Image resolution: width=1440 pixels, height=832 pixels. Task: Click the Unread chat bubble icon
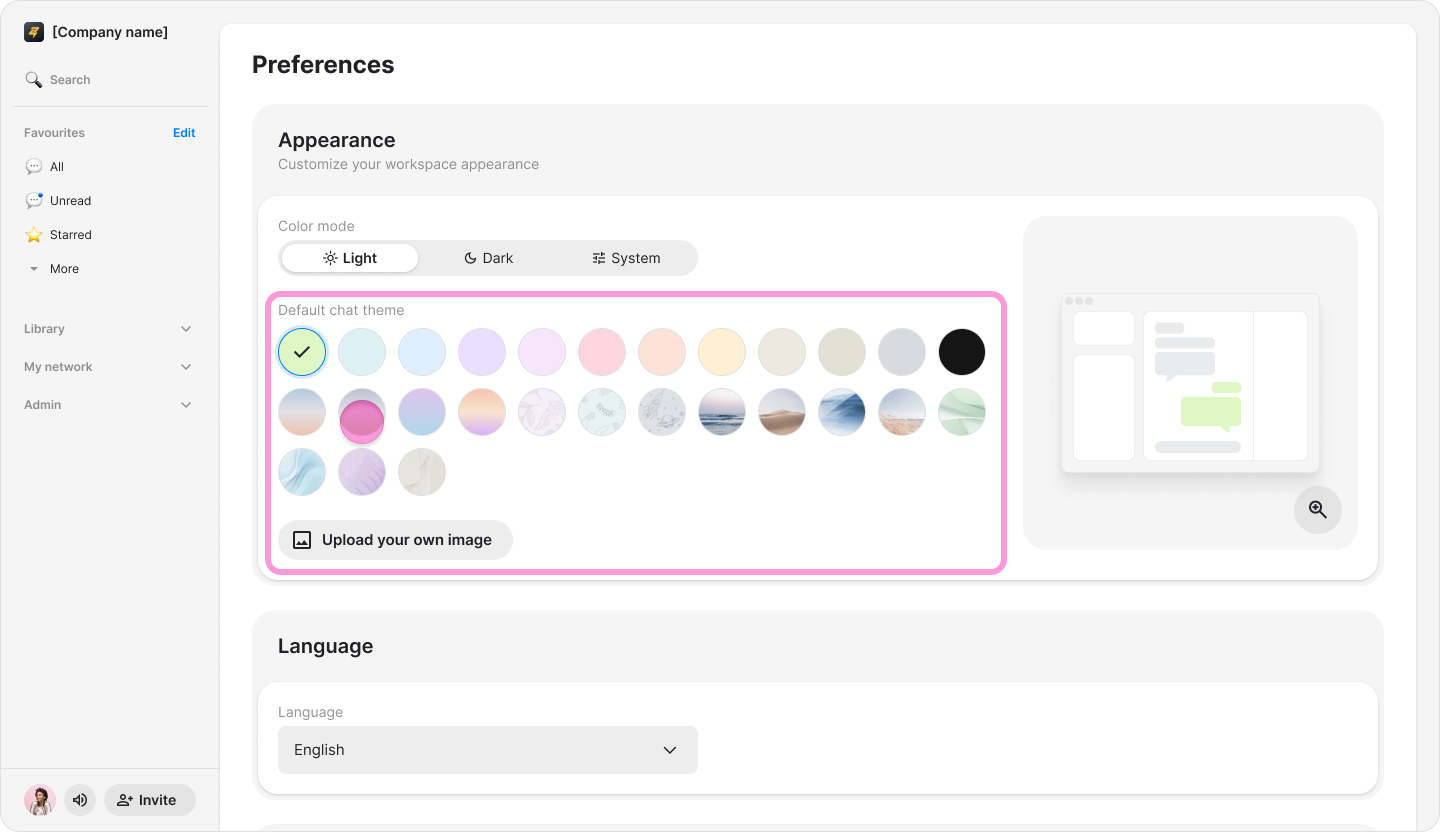pos(34,201)
